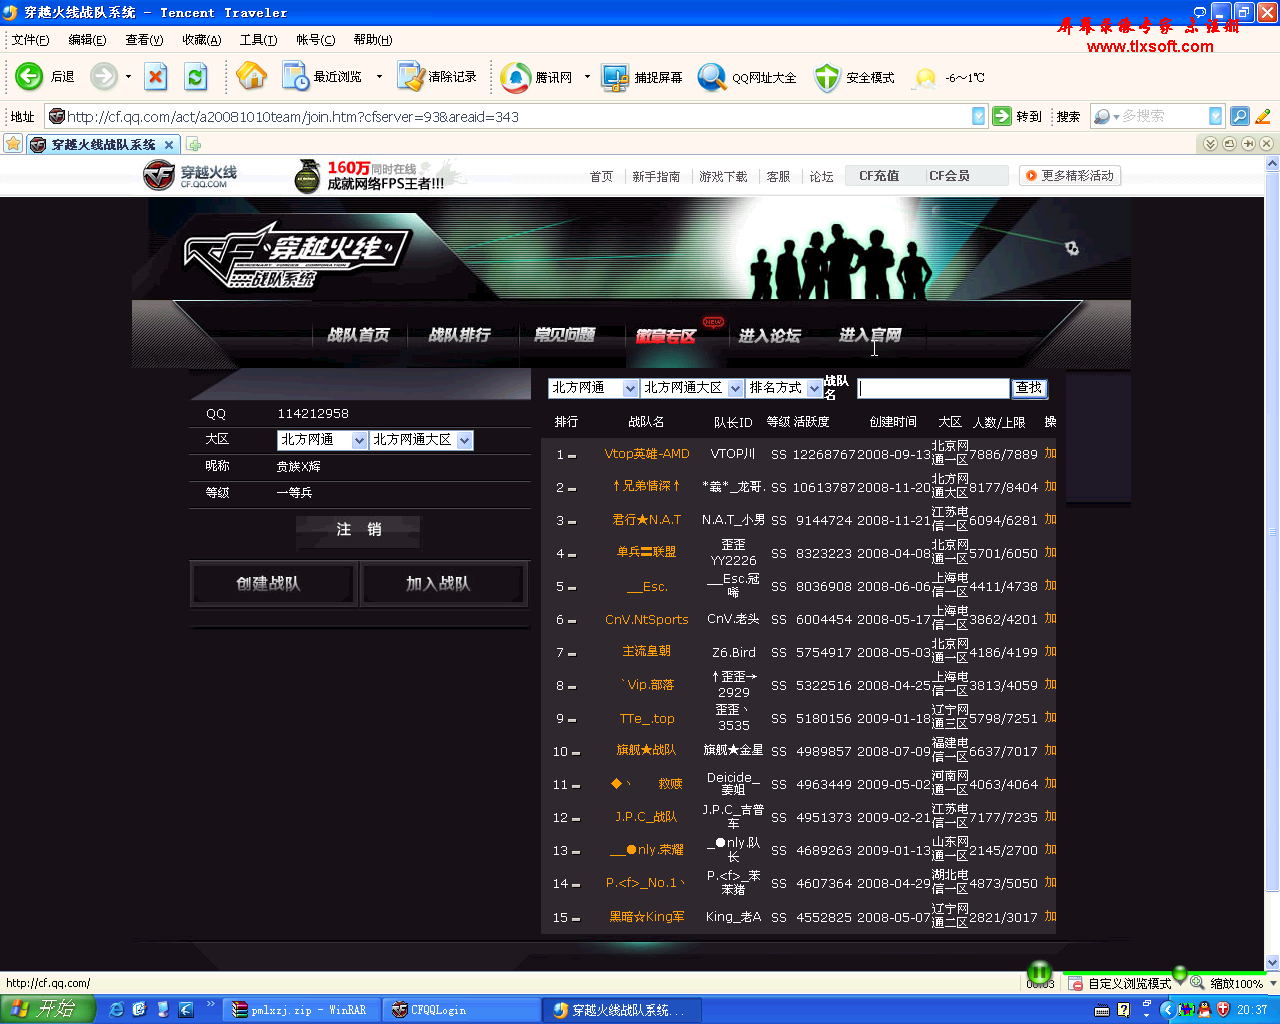Screen dimensions: 1280x1024
Task: Click the 查找 search button
Action: pos(1029,388)
